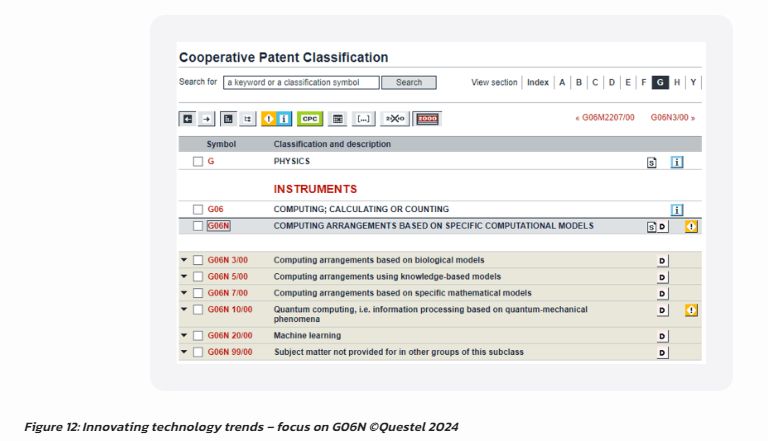768x441 pixels.
Task: Open the blue info icon for PHYSICS
Action: coord(677,162)
